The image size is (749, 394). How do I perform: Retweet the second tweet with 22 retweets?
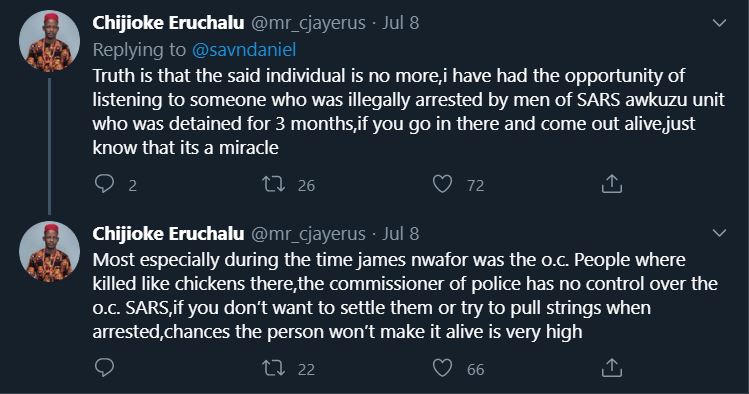pyautogui.click(x=274, y=368)
